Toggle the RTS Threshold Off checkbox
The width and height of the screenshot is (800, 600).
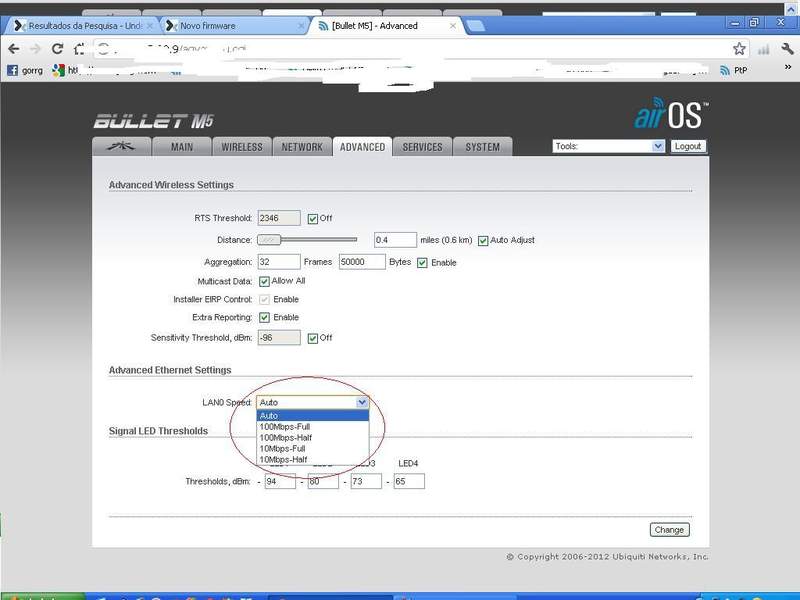(x=313, y=219)
